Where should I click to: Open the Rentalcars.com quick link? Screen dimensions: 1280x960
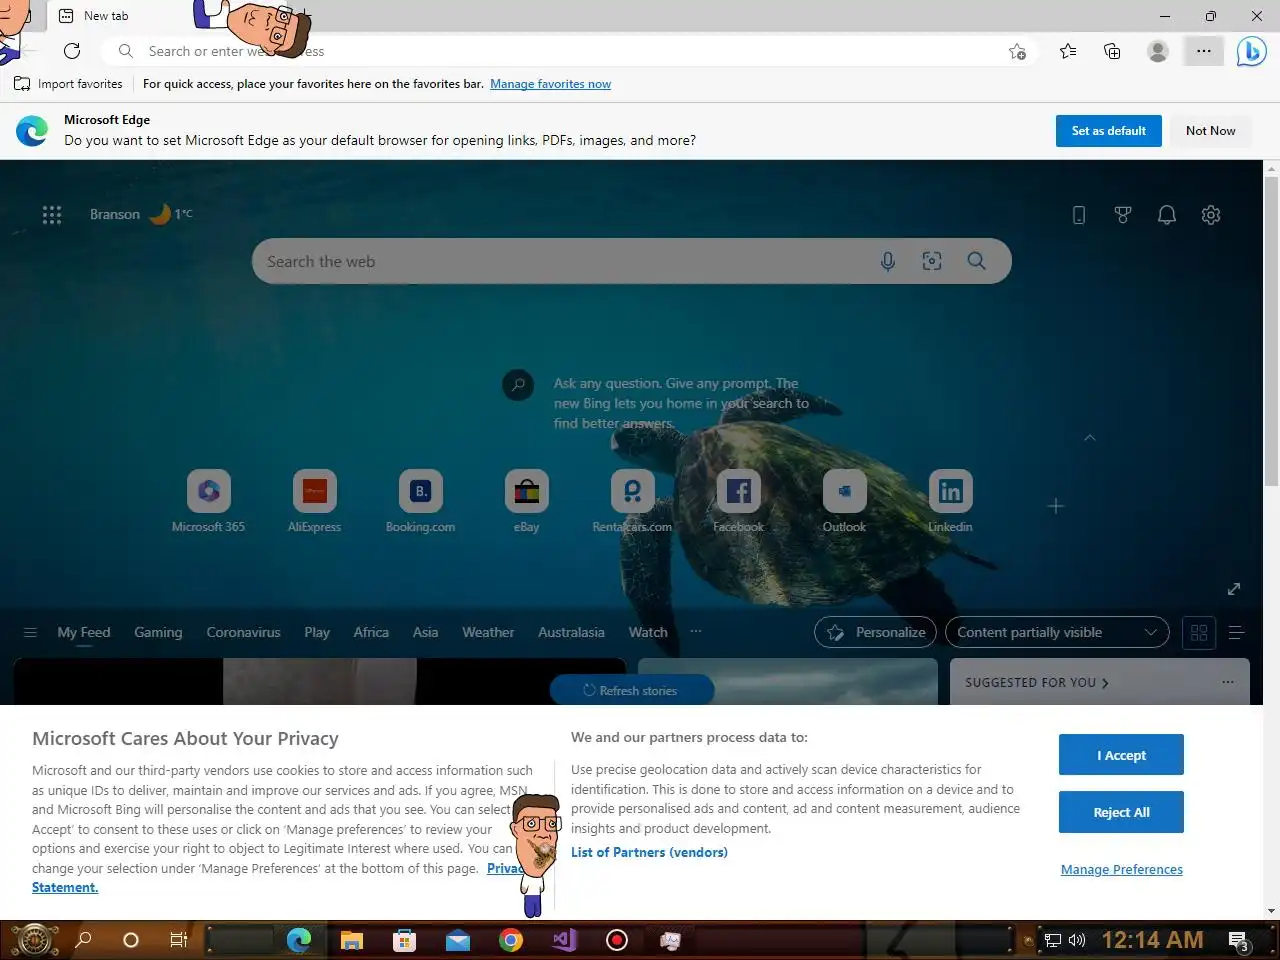coord(632,501)
